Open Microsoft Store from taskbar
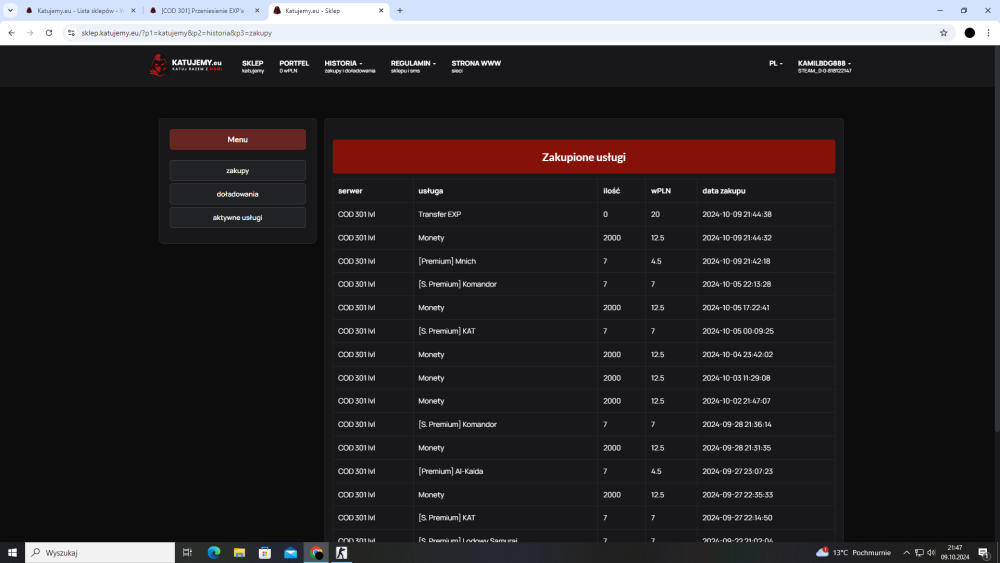Screen dimensions: 1000x563 coord(265,553)
